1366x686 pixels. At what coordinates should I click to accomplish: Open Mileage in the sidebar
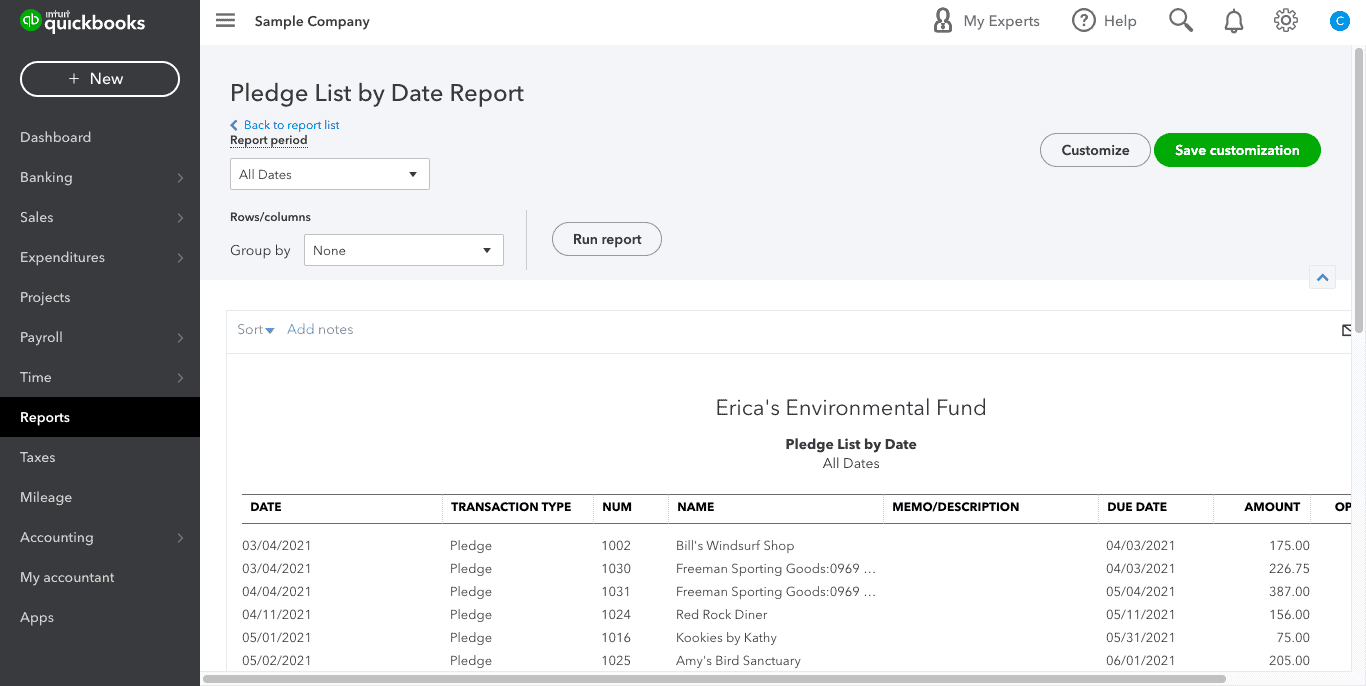pos(46,497)
